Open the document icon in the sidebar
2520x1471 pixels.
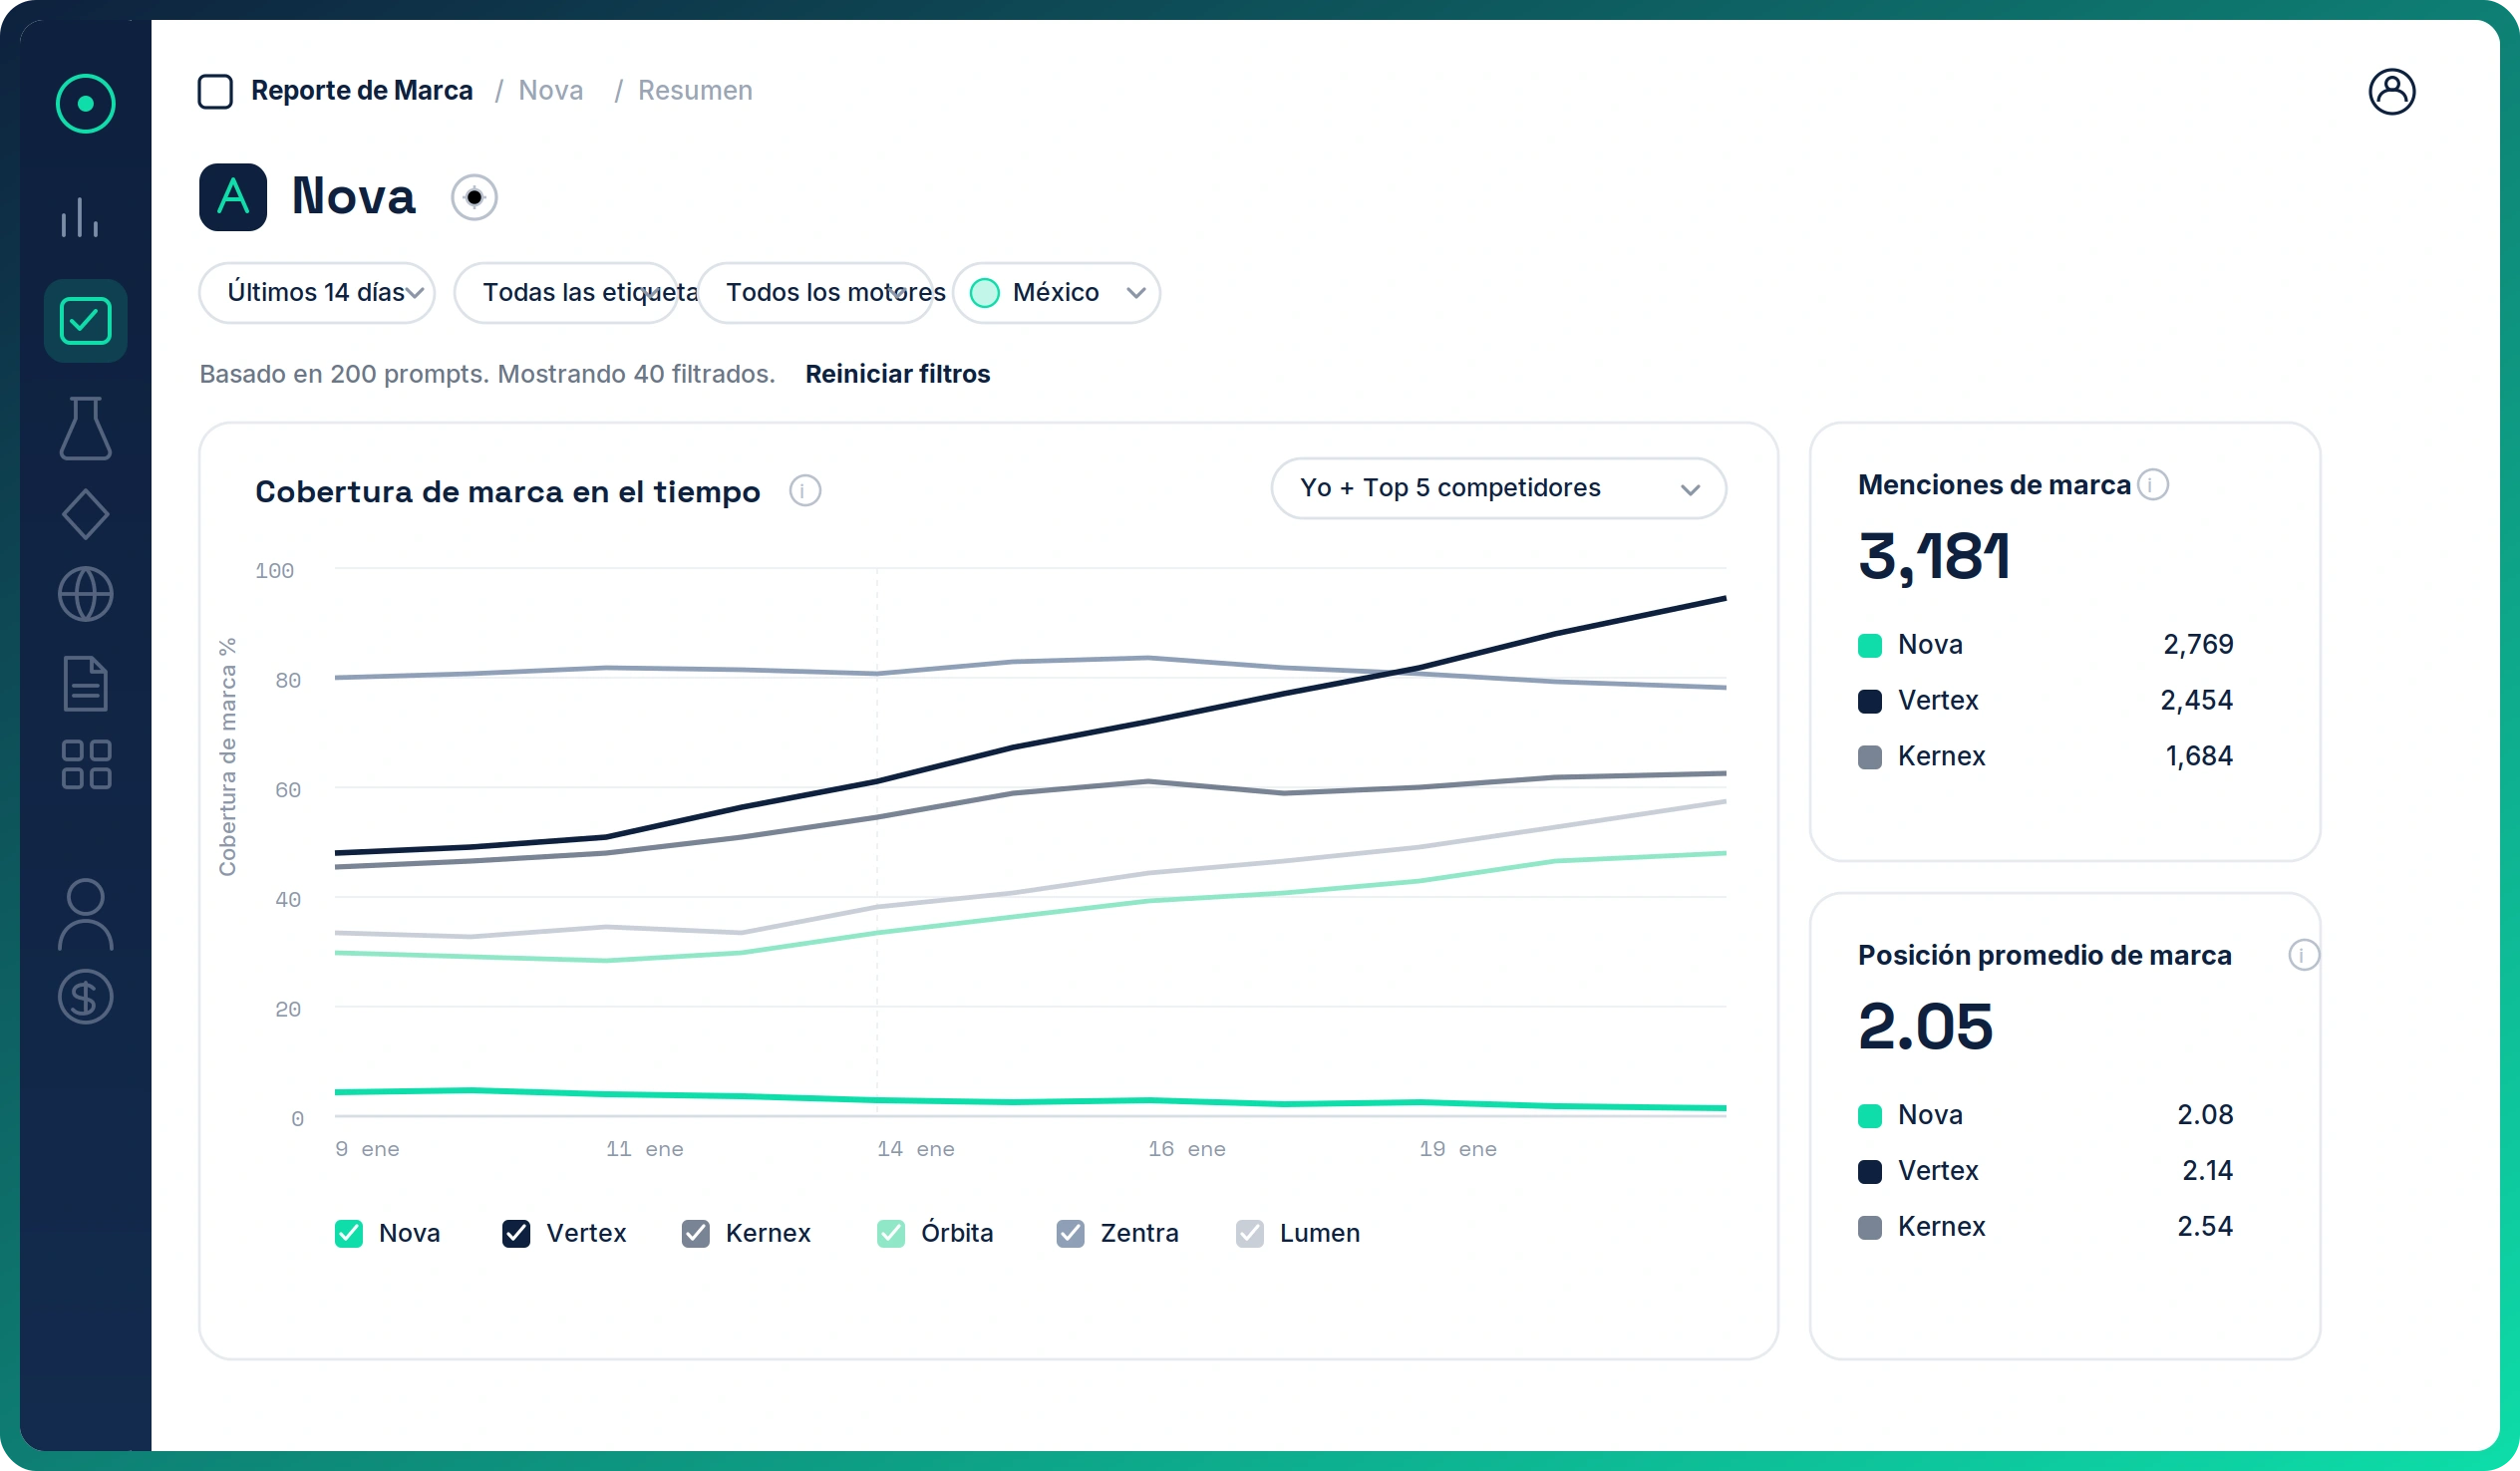85,684
